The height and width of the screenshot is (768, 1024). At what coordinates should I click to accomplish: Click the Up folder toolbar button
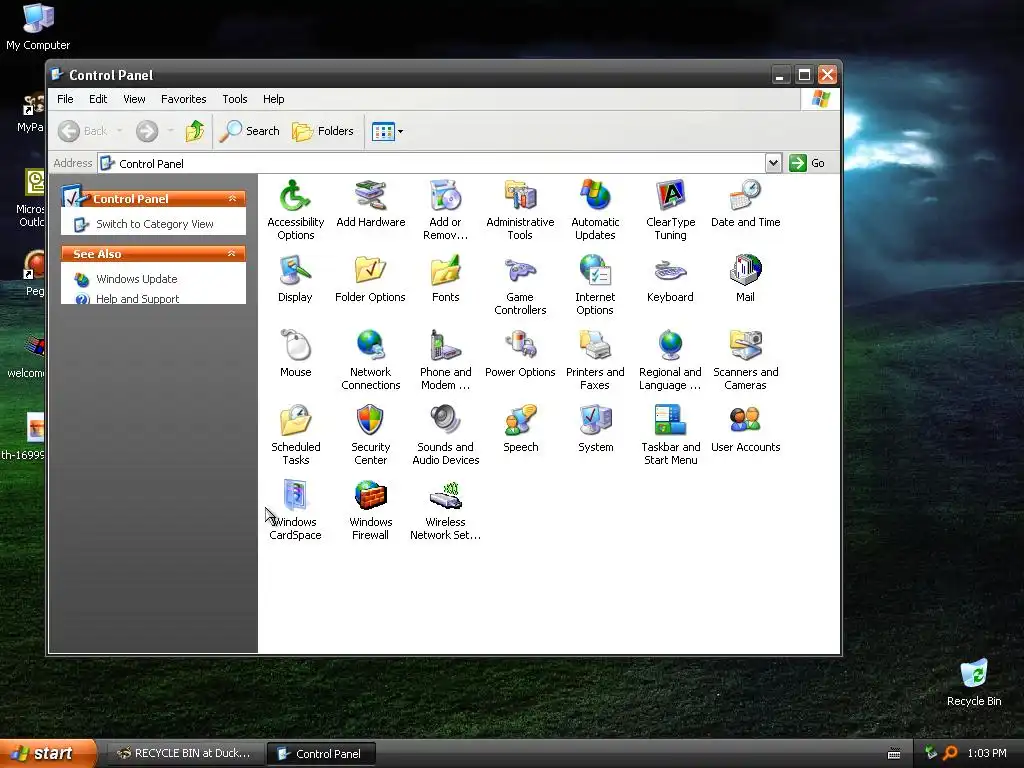click(195, 131)
